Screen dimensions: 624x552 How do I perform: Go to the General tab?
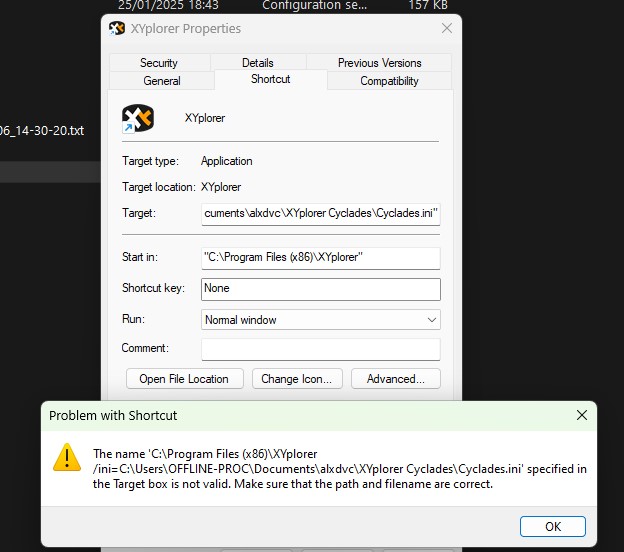tap(162, 81)
